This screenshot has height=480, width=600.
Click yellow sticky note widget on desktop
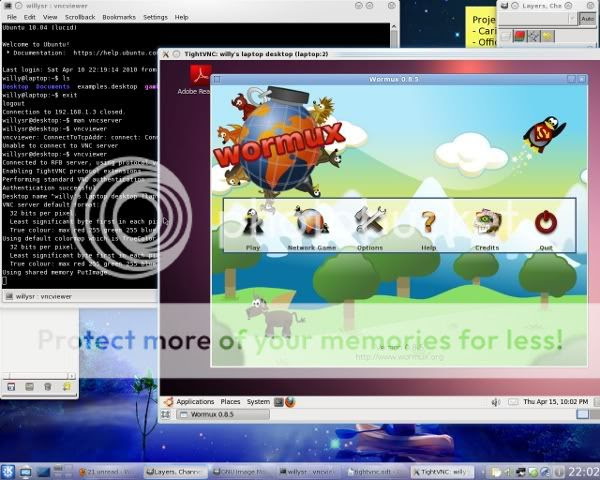click(x=480, y=27)
